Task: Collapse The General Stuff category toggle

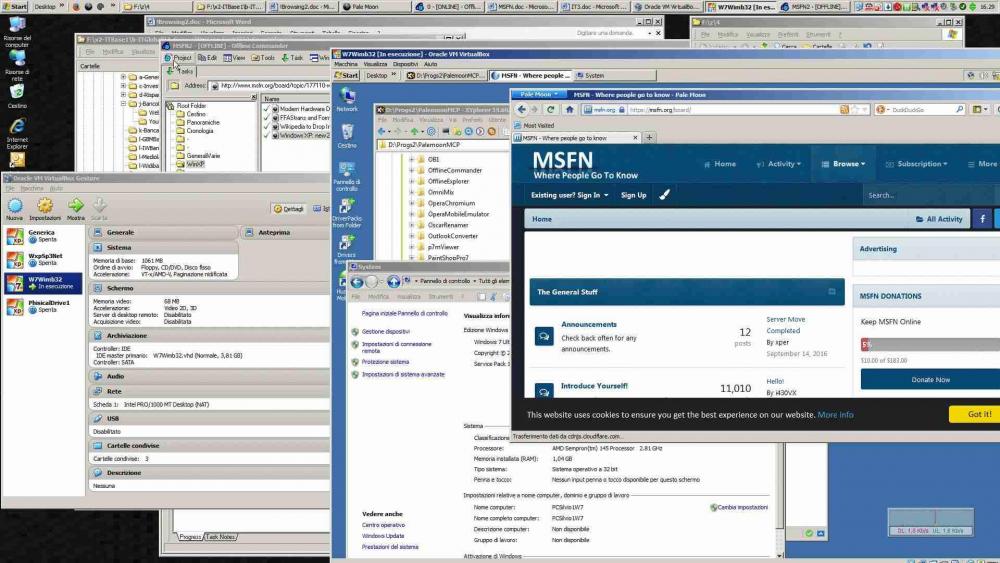Action: (x=832, y=292)
